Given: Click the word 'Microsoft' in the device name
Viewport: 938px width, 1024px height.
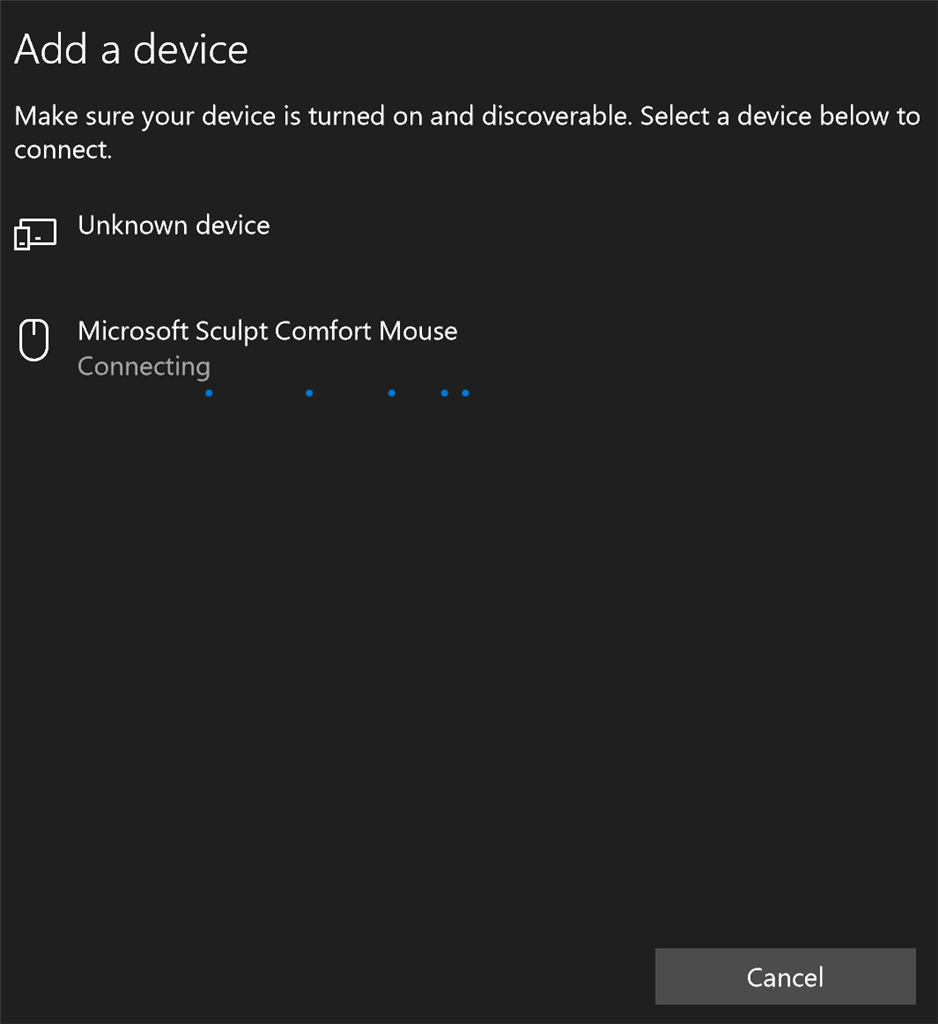Looking at the screenshot, I should [x=133, y=331].
